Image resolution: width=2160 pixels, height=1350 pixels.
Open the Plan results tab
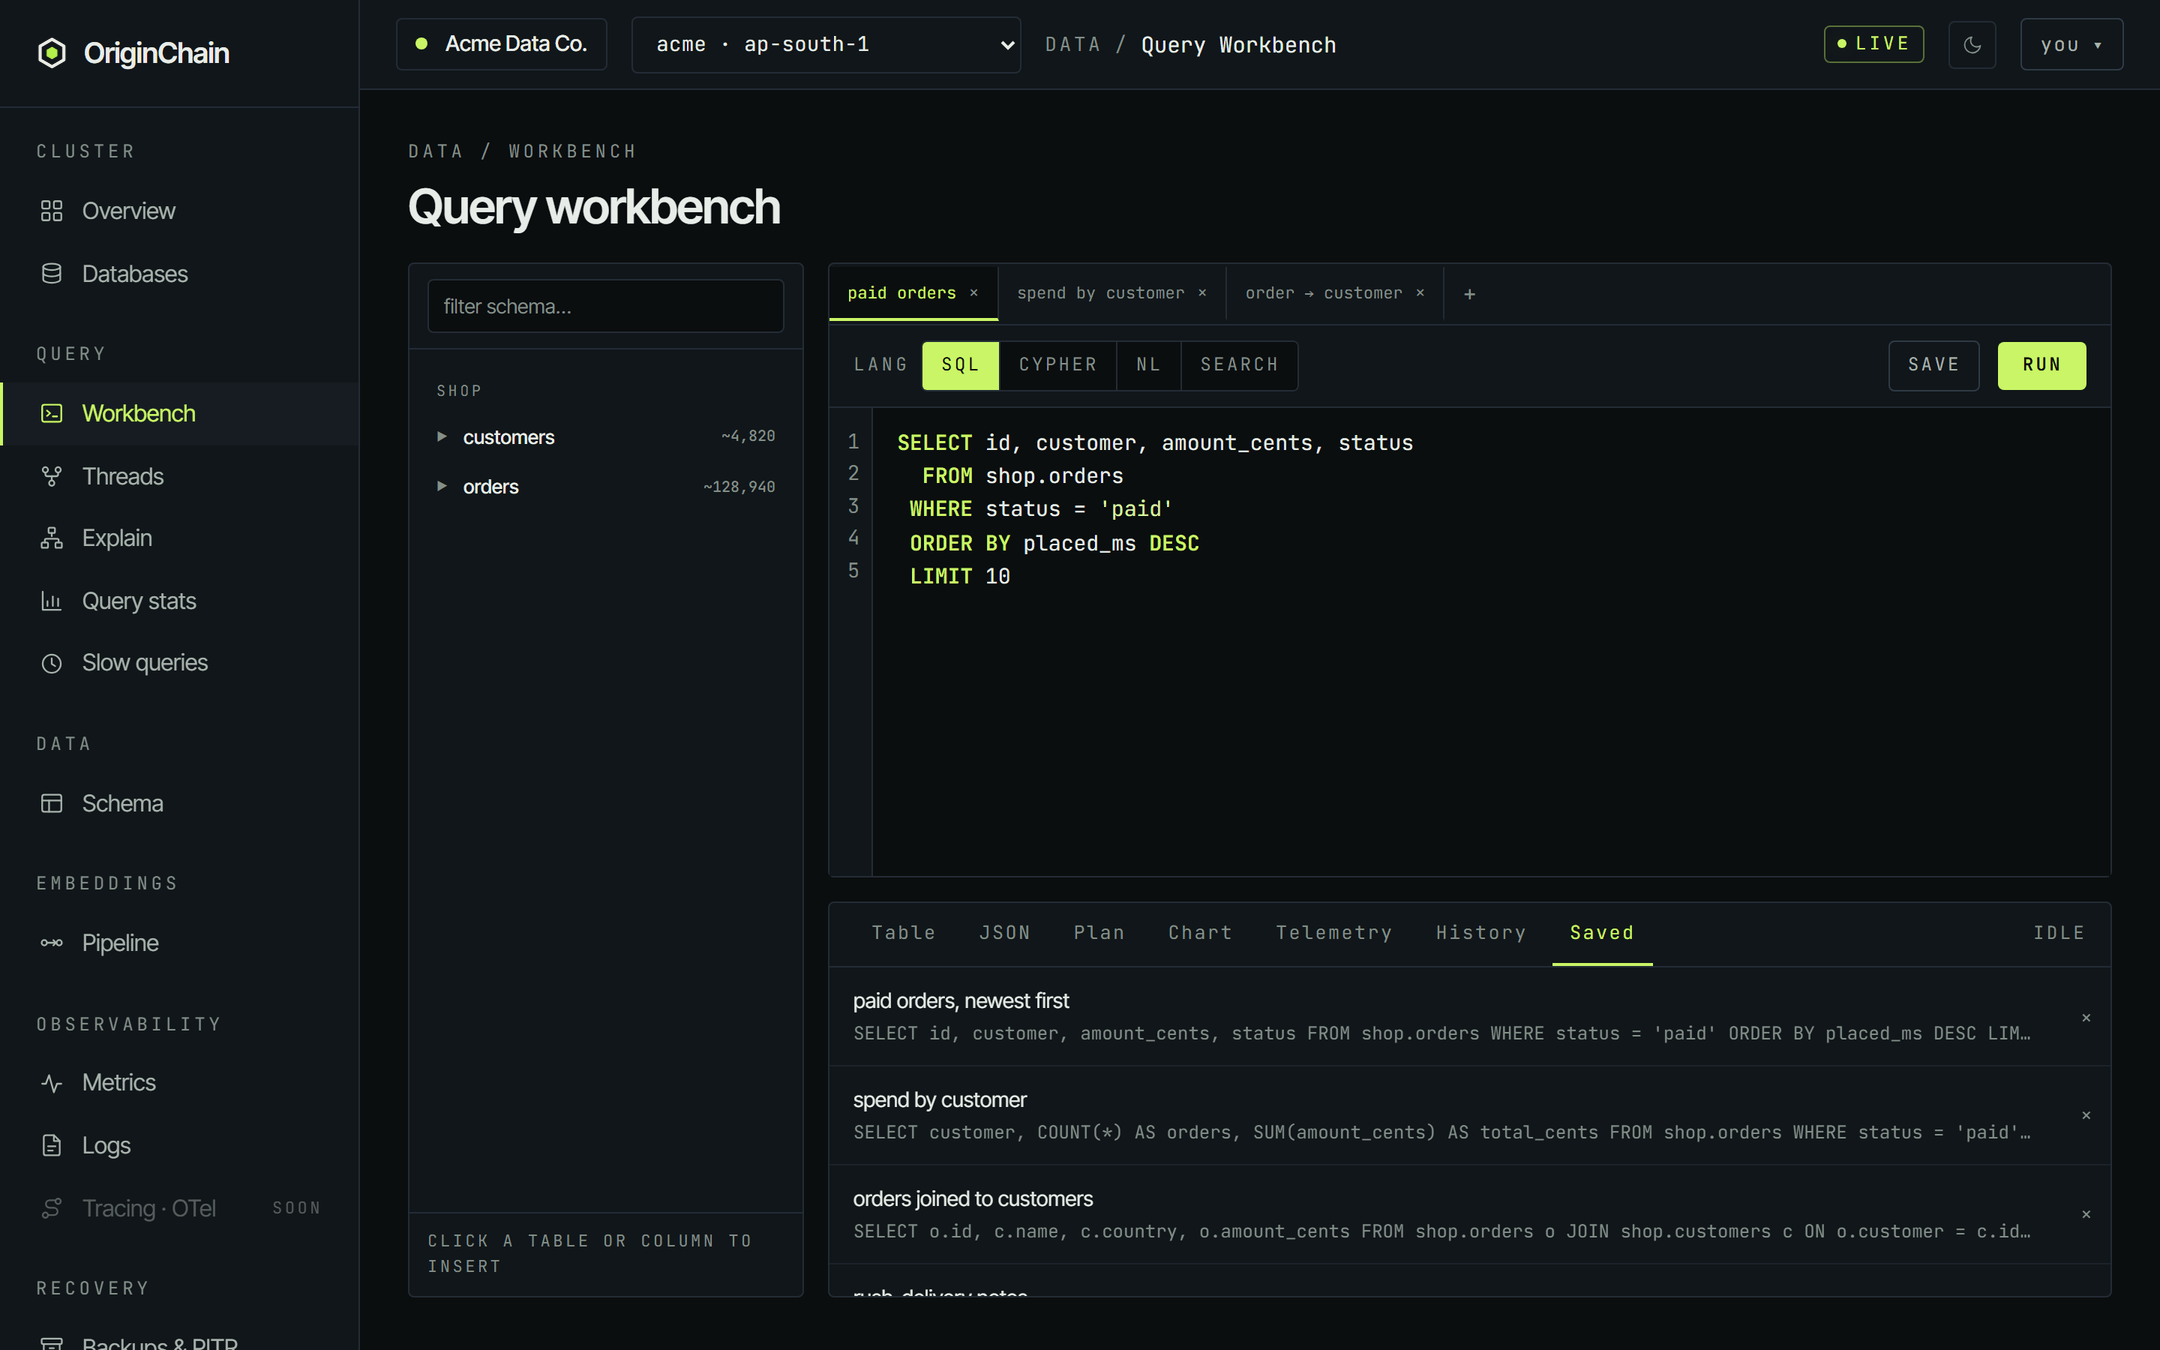pos(1099,933)
